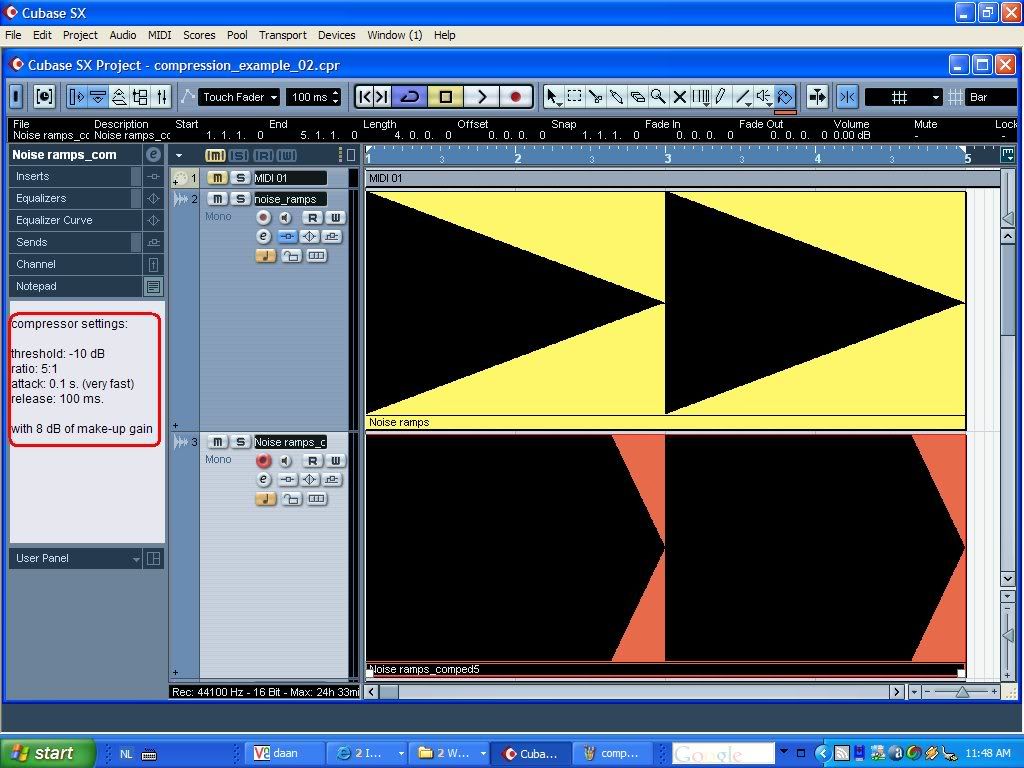Screen dimensions: 1024x768
Task: Pick the Time Warp tool
Action: pos(700,97)
